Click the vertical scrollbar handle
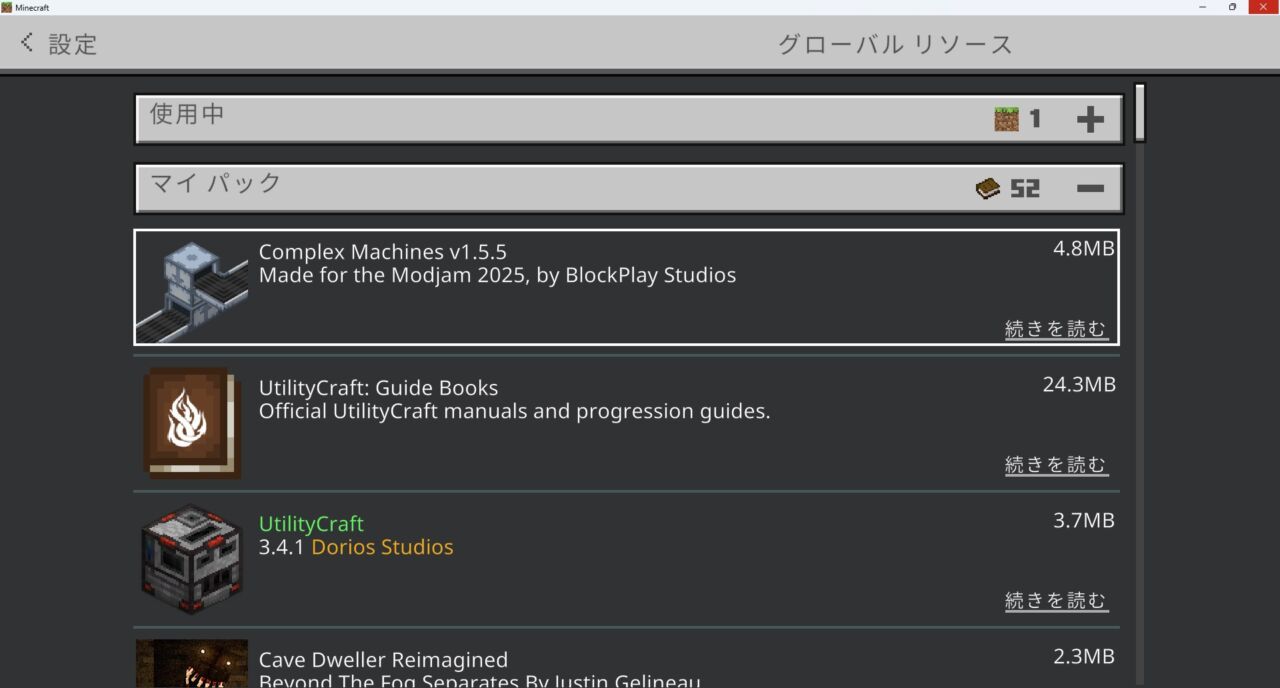The height and width of the screenshot is (688, 1280). point(1139,112)
